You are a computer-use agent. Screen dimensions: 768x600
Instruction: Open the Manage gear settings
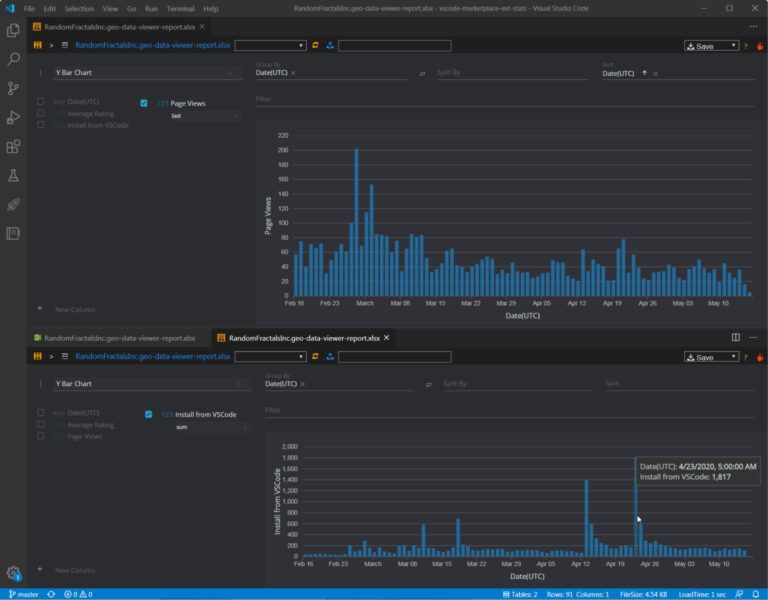coord(13,572)
